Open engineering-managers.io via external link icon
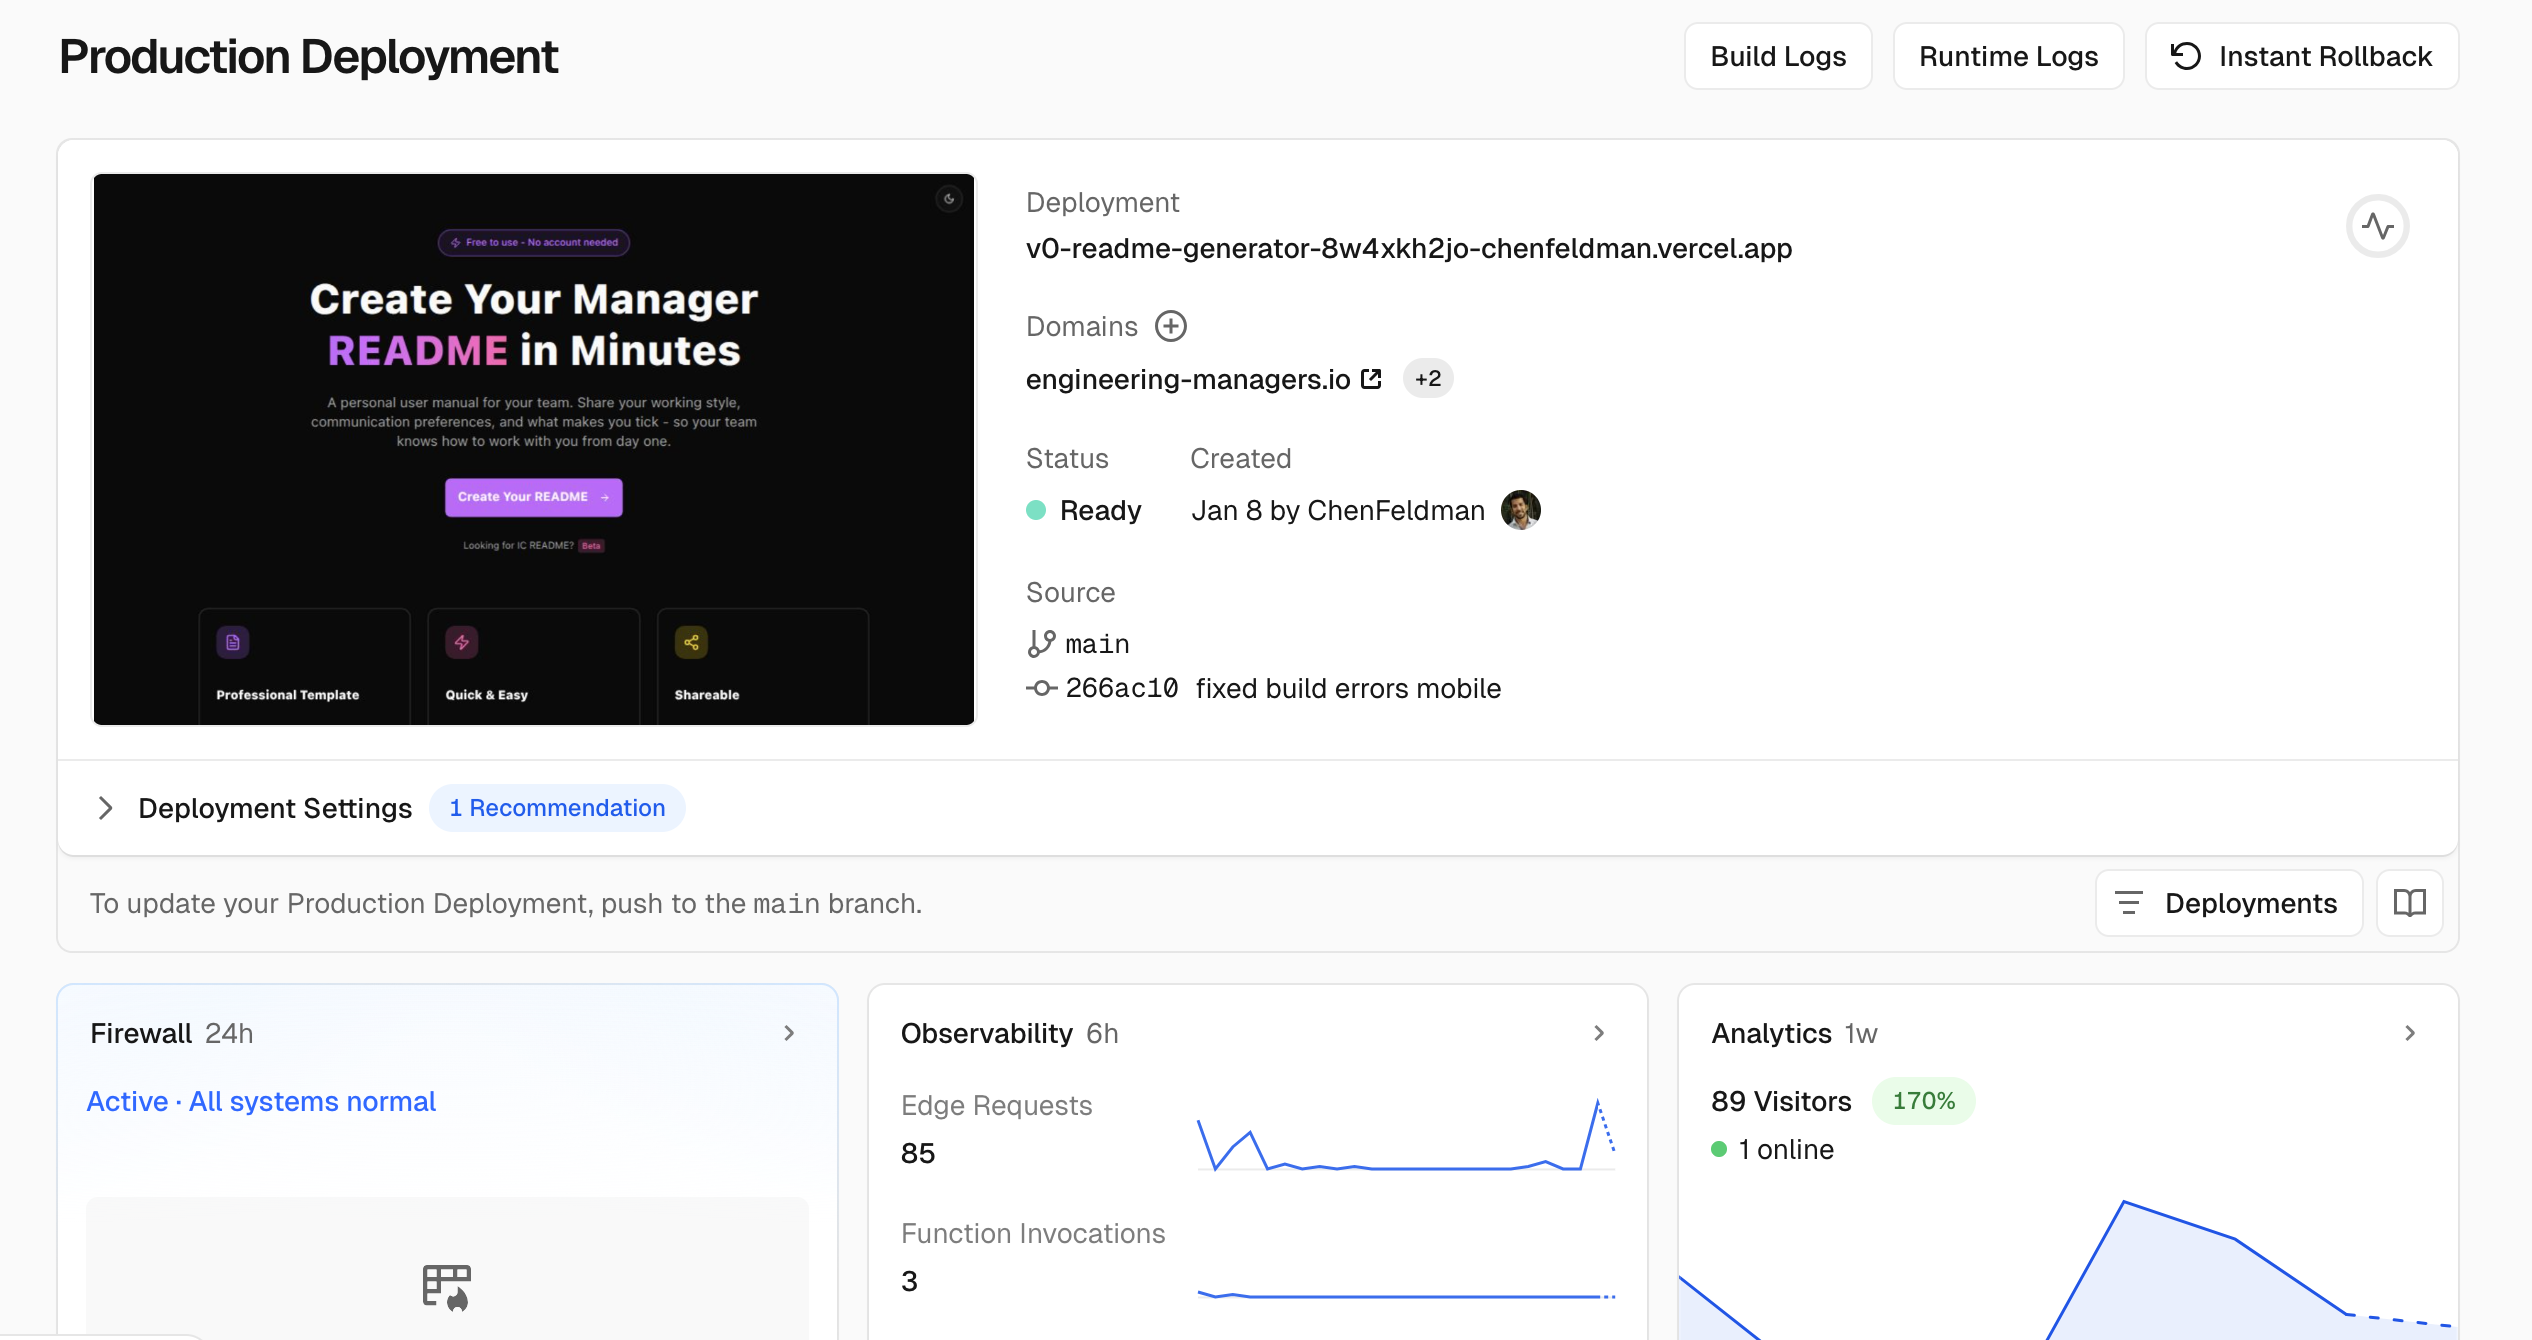Viewport: 2532px width, 1340px height. click(1371, 378)
